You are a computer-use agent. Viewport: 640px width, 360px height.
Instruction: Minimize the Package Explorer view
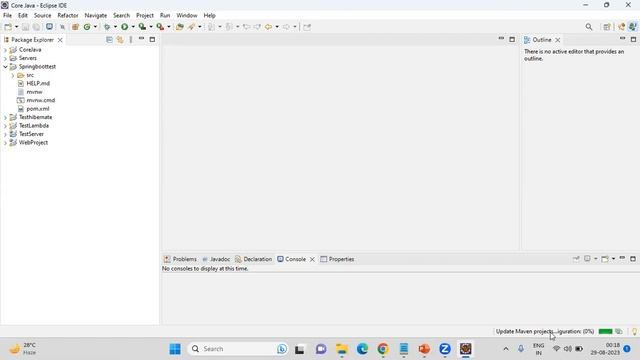click(x=141, y=39)
